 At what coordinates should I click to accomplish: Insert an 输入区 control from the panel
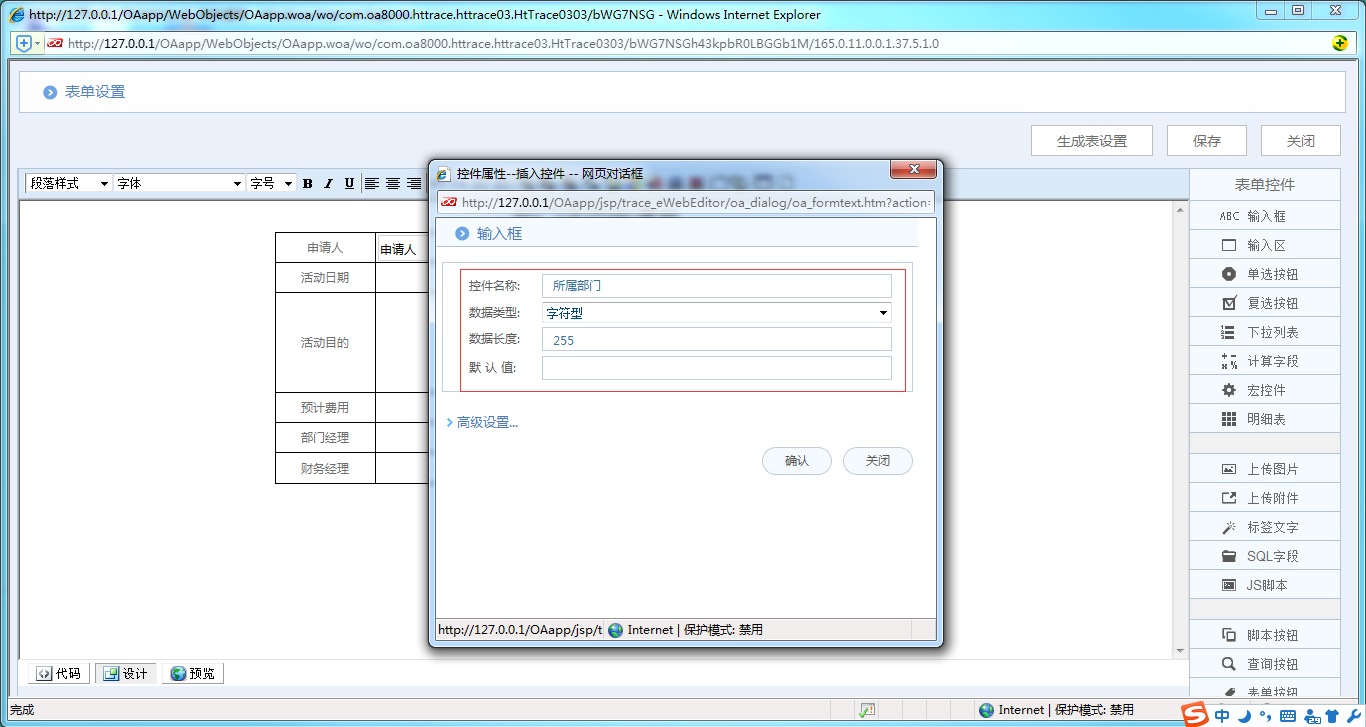1264,244
